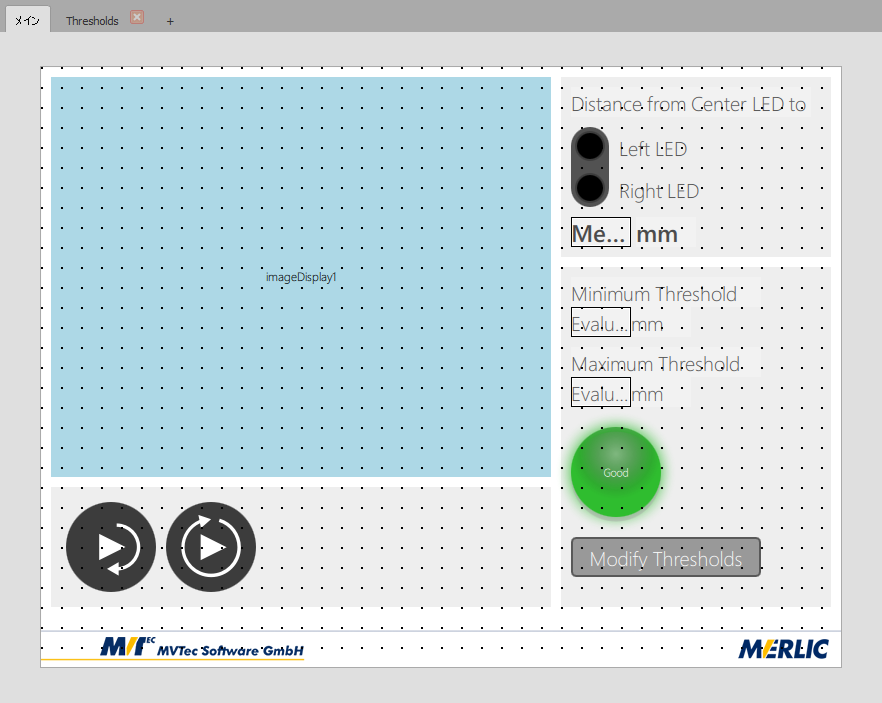Image resolution: width=882 pixels, height=703 pixels.
Task: Click the MVTec Software GmbH logo
Action: 202,648
